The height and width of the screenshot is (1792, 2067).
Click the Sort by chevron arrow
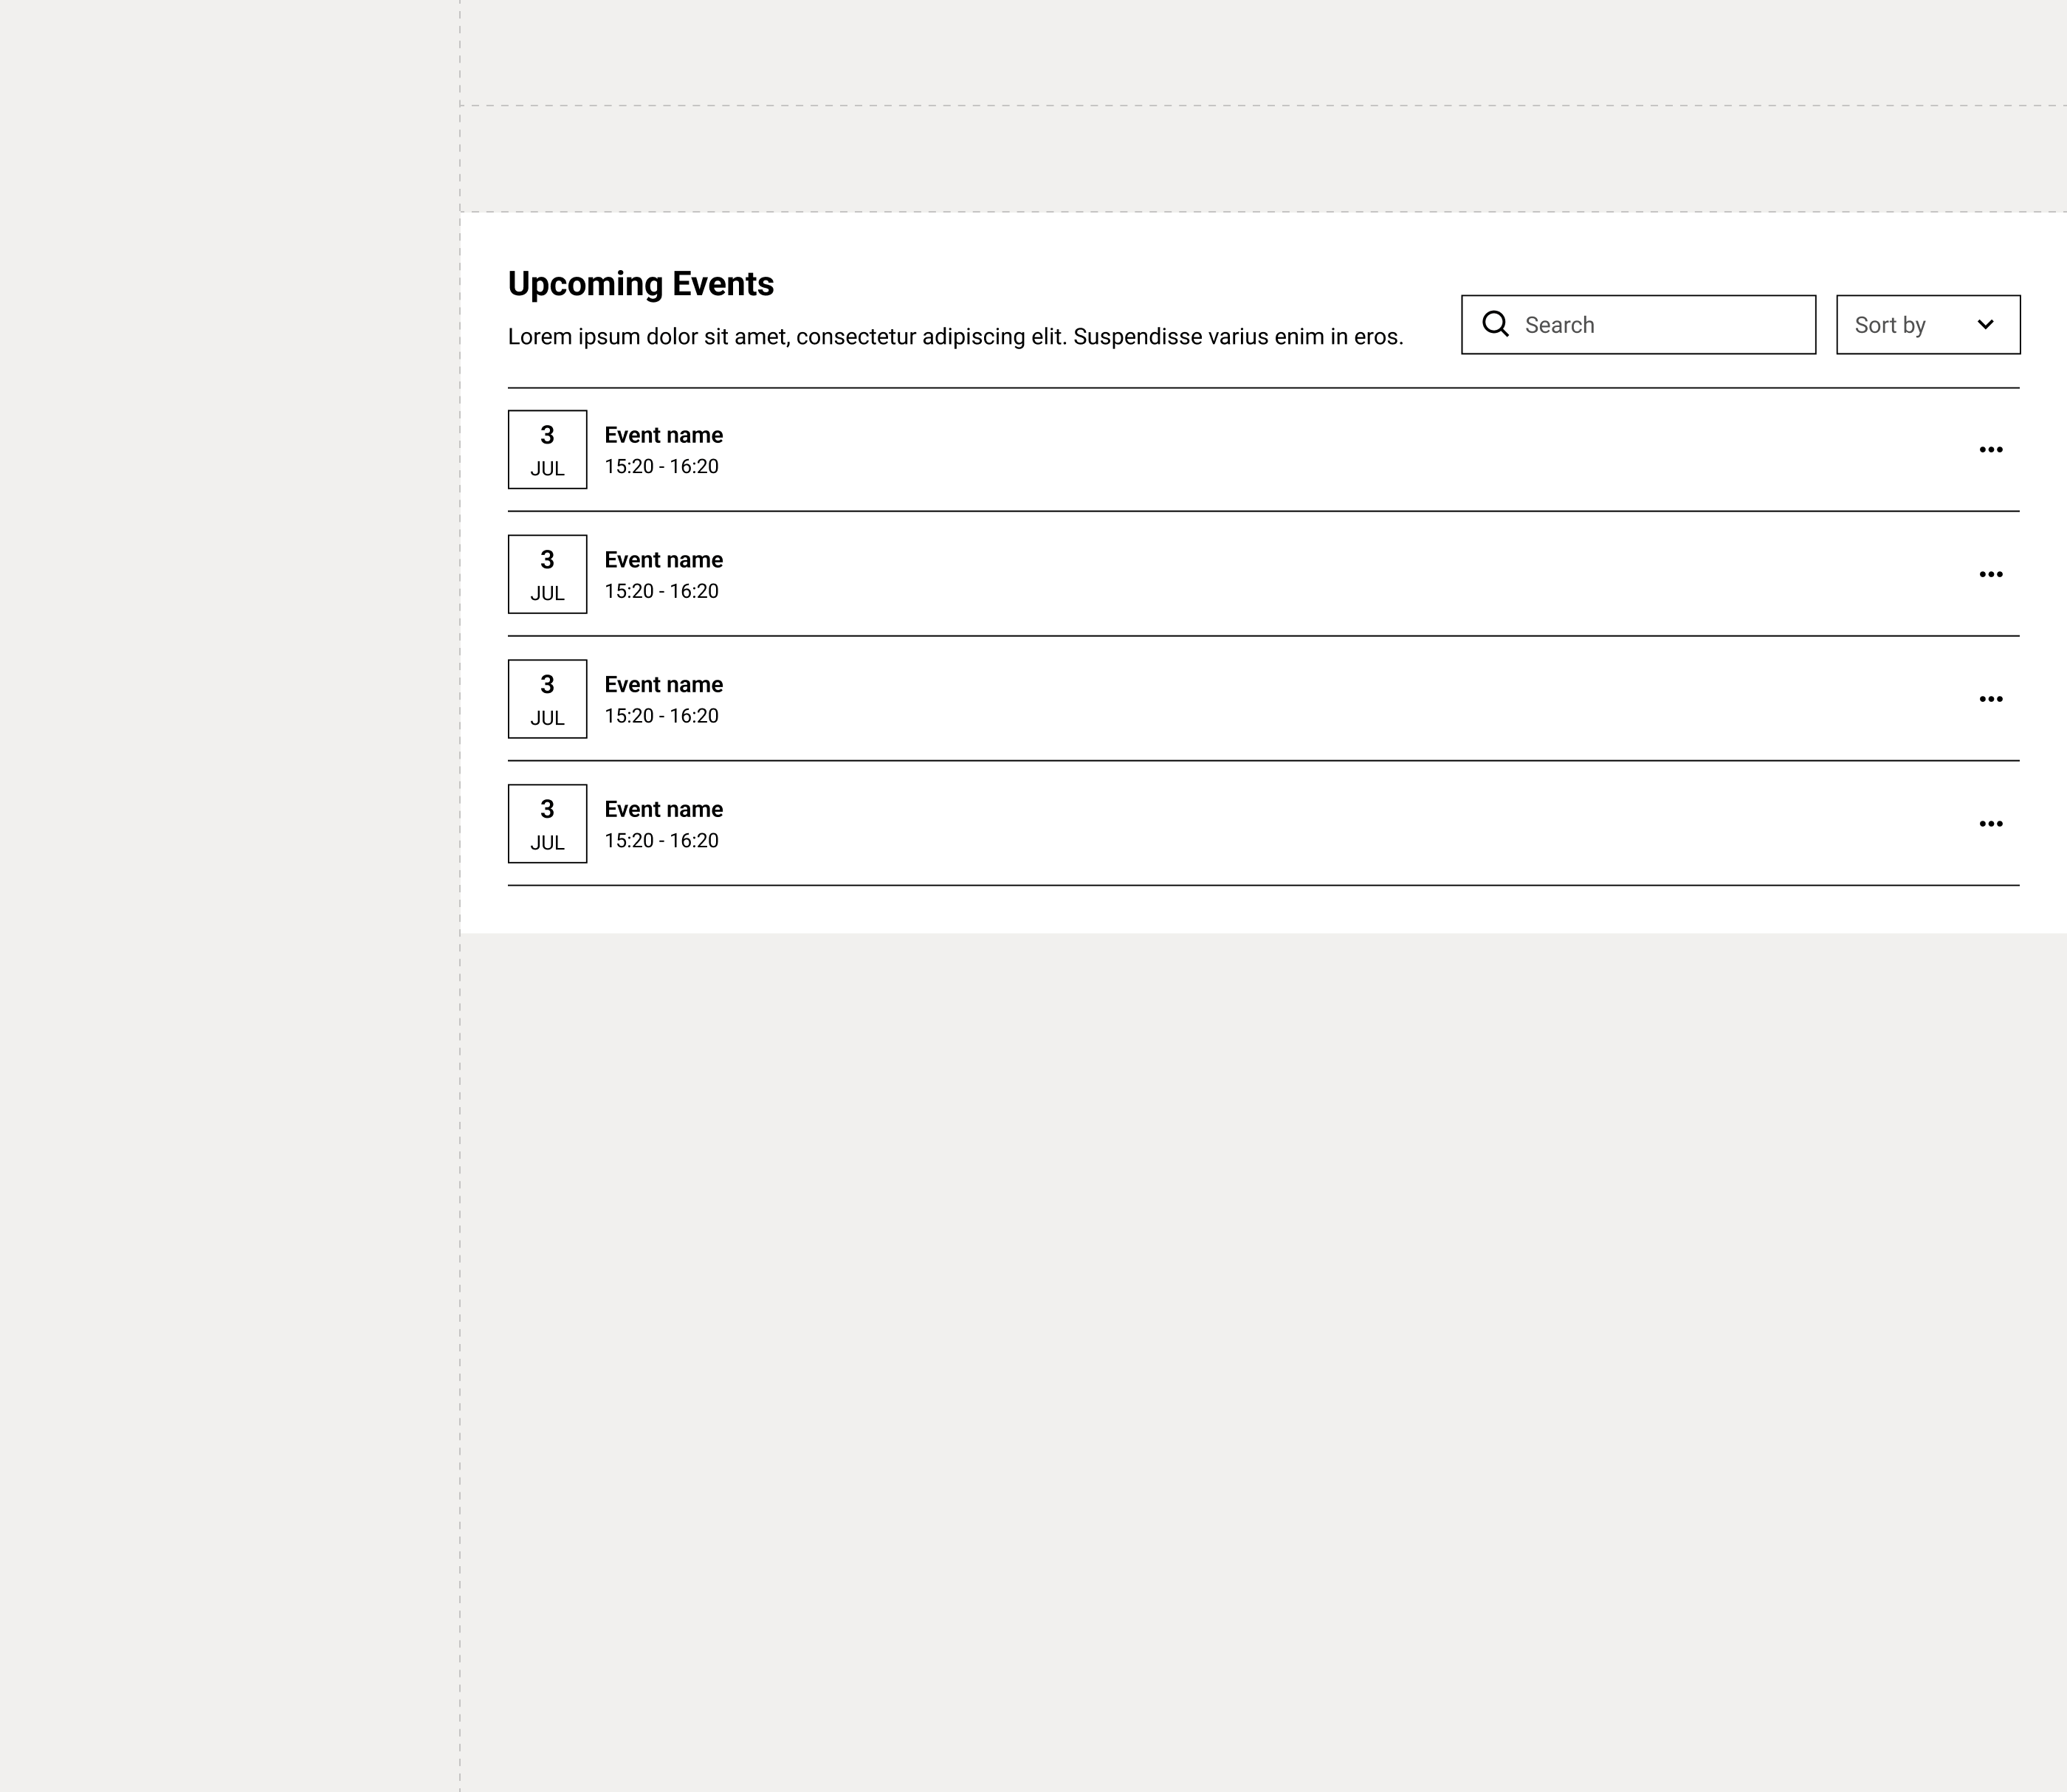point(1985,324)
